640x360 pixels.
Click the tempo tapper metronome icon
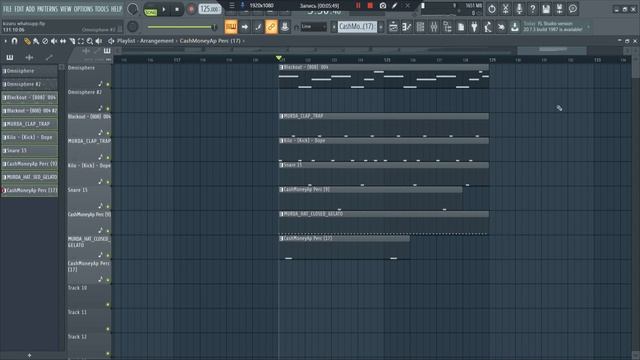[487, 27]
